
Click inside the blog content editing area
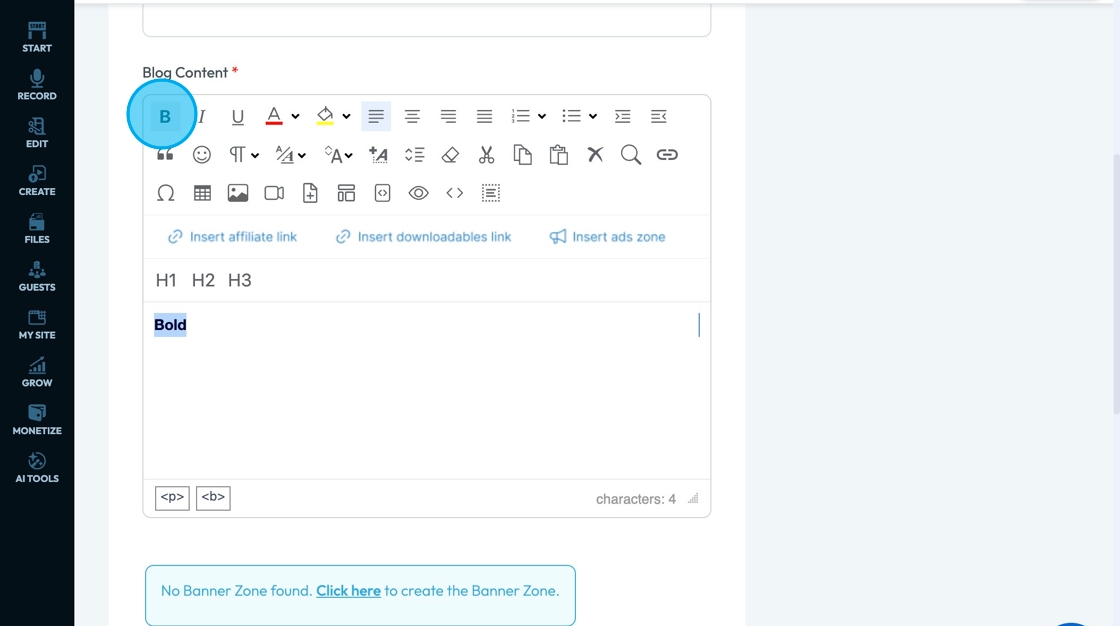coord(426,390)
